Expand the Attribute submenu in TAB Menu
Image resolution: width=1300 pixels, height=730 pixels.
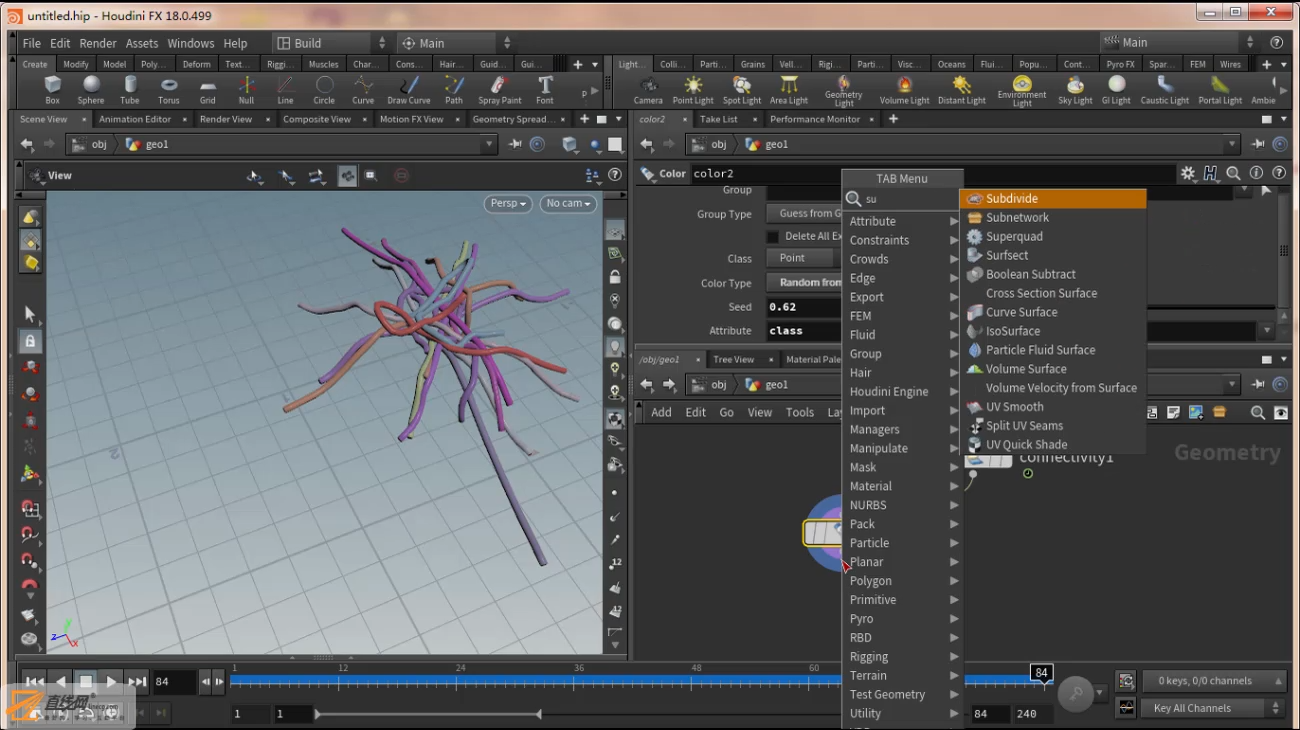coord(903,221)
